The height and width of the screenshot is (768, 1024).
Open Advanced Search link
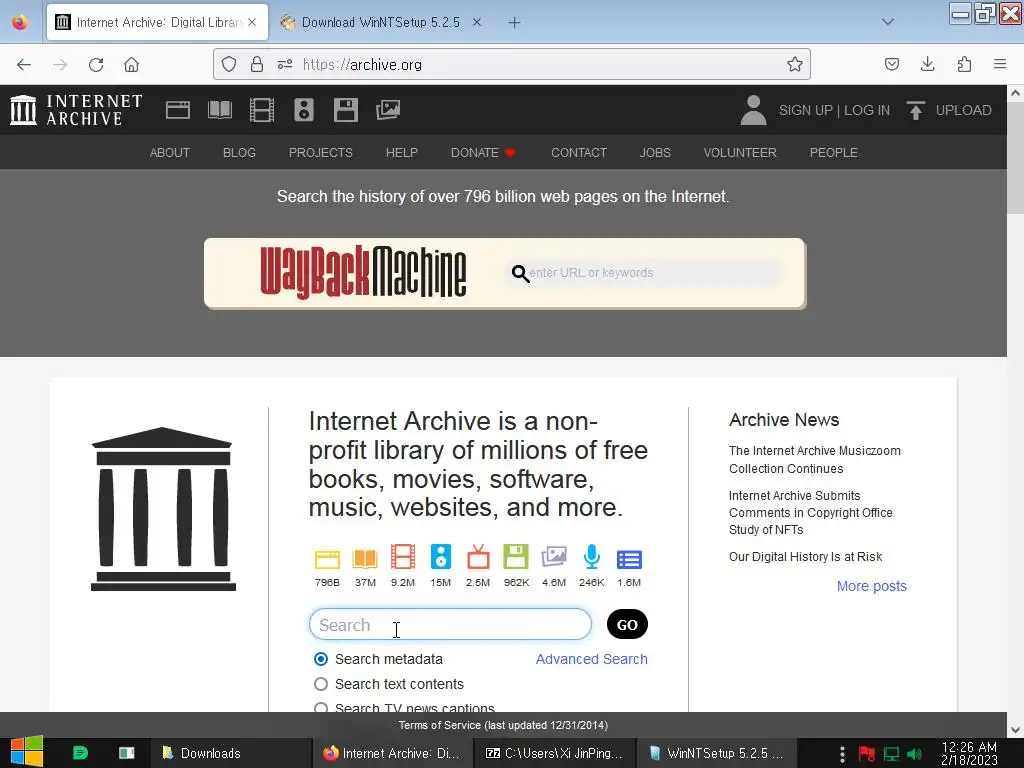[592, 659]
